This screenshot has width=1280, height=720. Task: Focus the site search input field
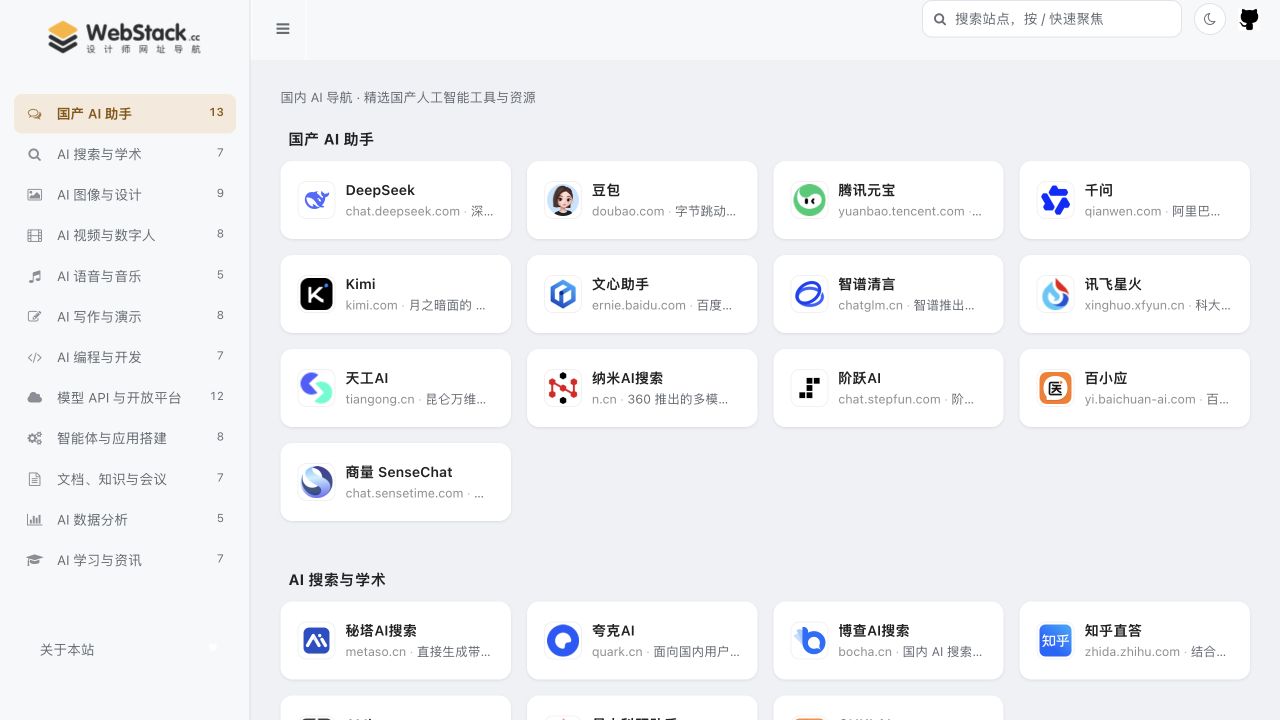tap(1052, 19)
